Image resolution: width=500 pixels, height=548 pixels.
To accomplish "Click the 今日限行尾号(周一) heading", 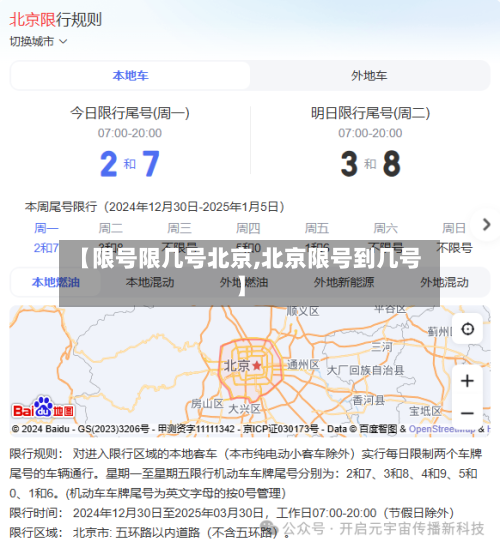I will (130, 113).
